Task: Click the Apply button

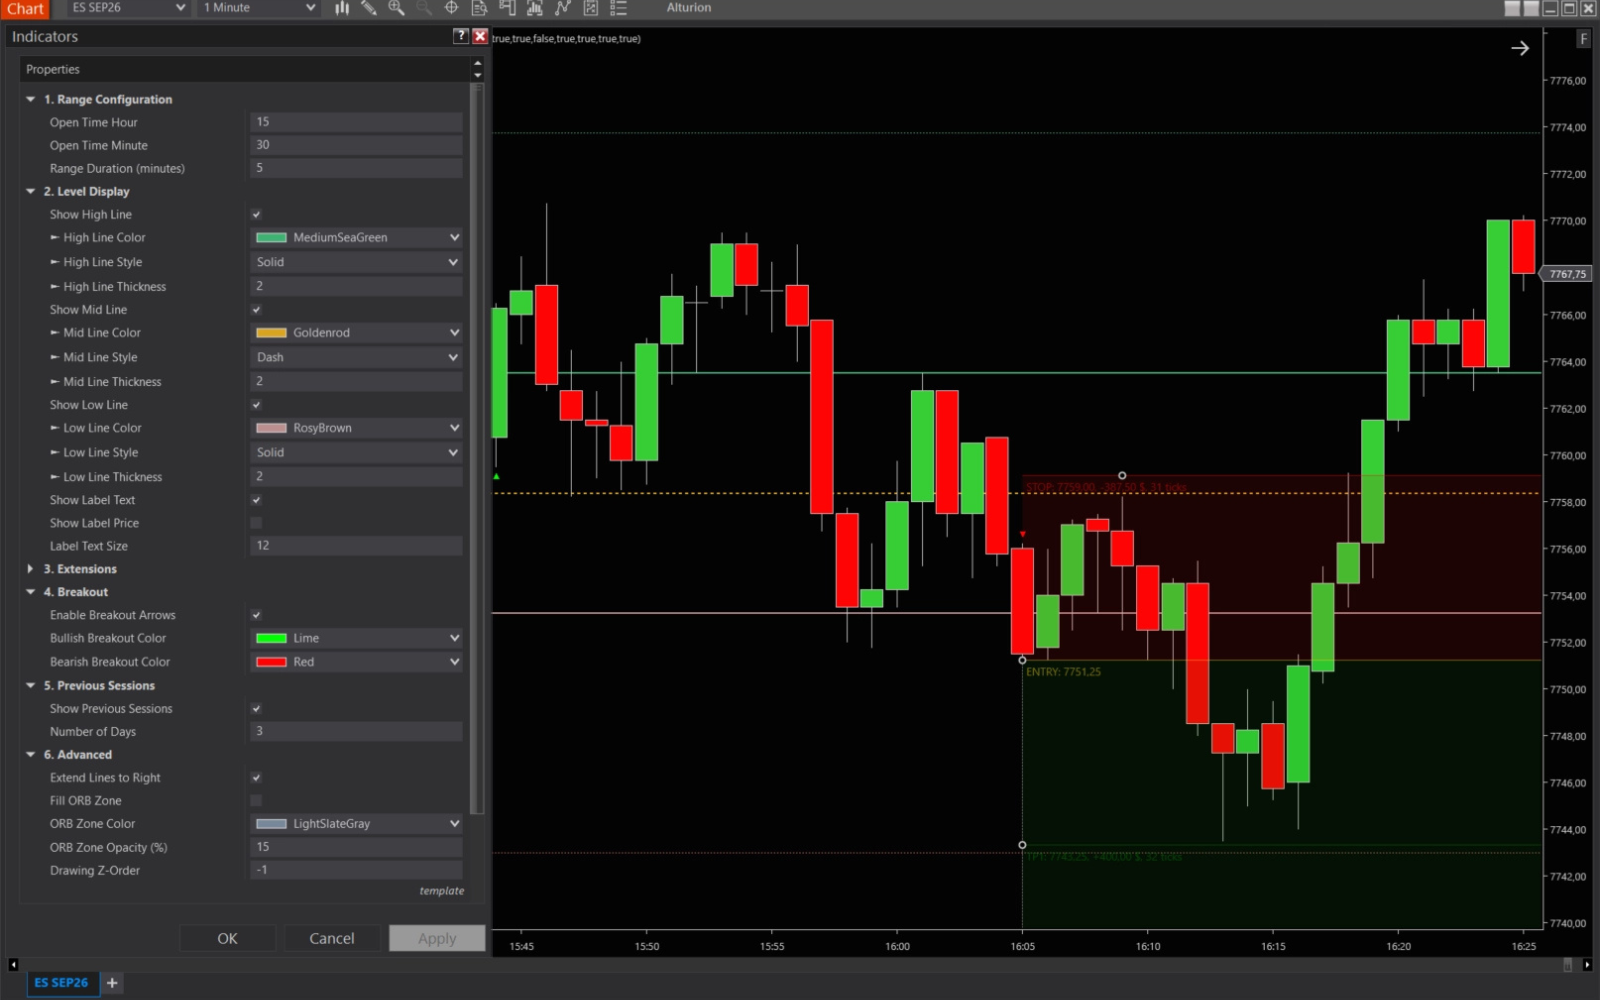Action: pos(437,938)
